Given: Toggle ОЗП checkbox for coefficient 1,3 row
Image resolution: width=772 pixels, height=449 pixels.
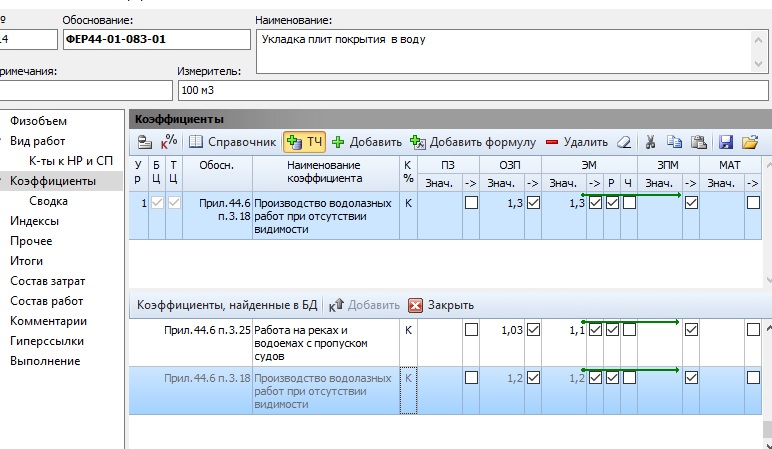Looking at the screenshot, I should 533,203.
